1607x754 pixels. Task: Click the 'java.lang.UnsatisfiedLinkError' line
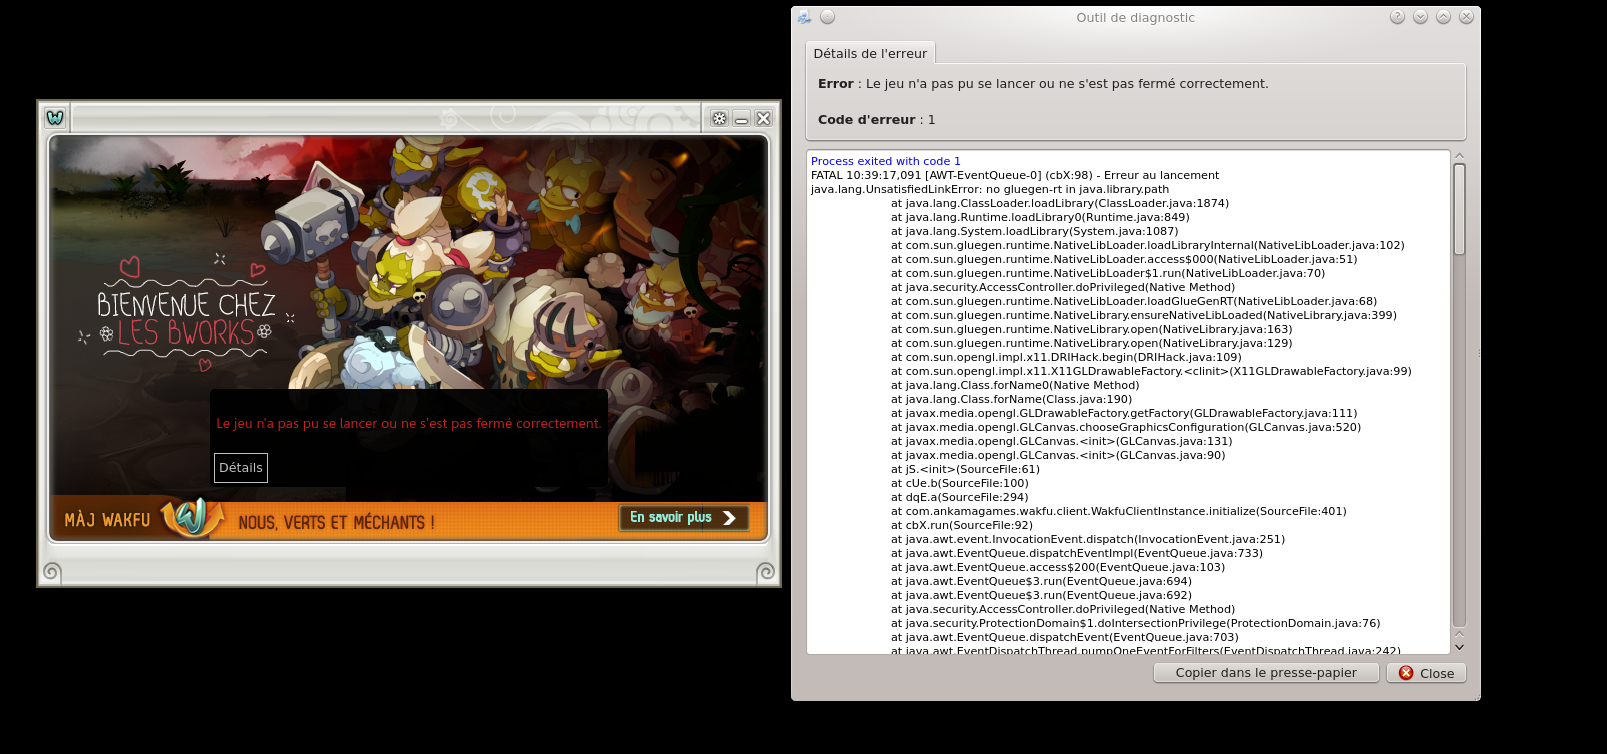[990, 189]
